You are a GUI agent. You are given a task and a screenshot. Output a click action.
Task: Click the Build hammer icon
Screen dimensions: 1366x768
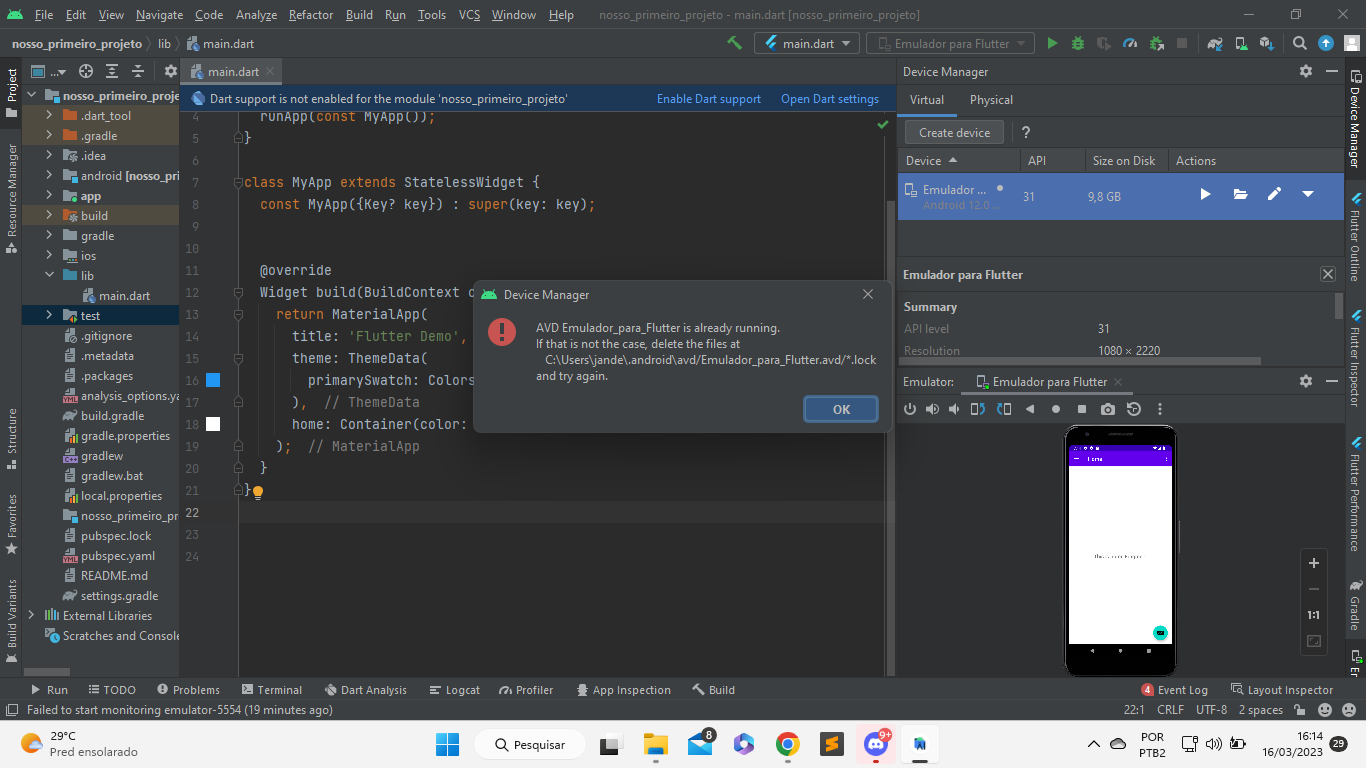point(735,43)
